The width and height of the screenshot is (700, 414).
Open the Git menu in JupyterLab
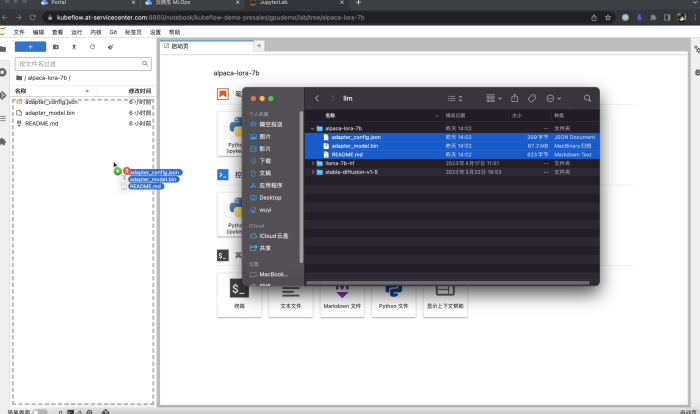click(x=112, y=32)
